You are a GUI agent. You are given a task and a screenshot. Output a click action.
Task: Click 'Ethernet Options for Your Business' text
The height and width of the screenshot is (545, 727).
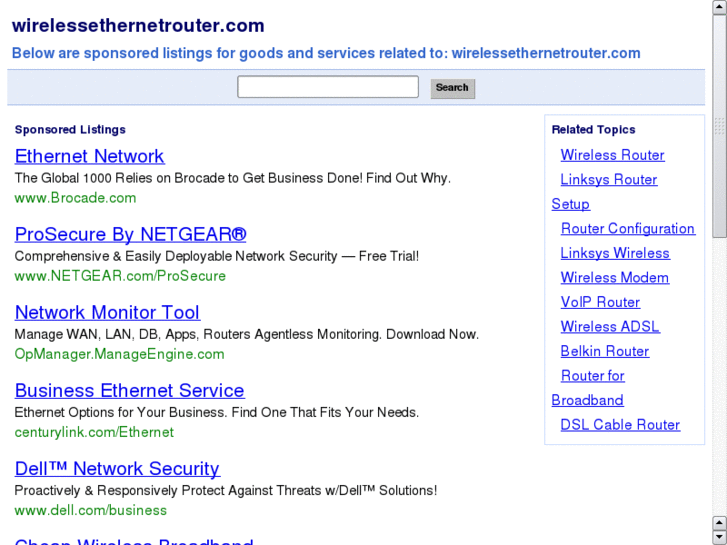point(217,412)
